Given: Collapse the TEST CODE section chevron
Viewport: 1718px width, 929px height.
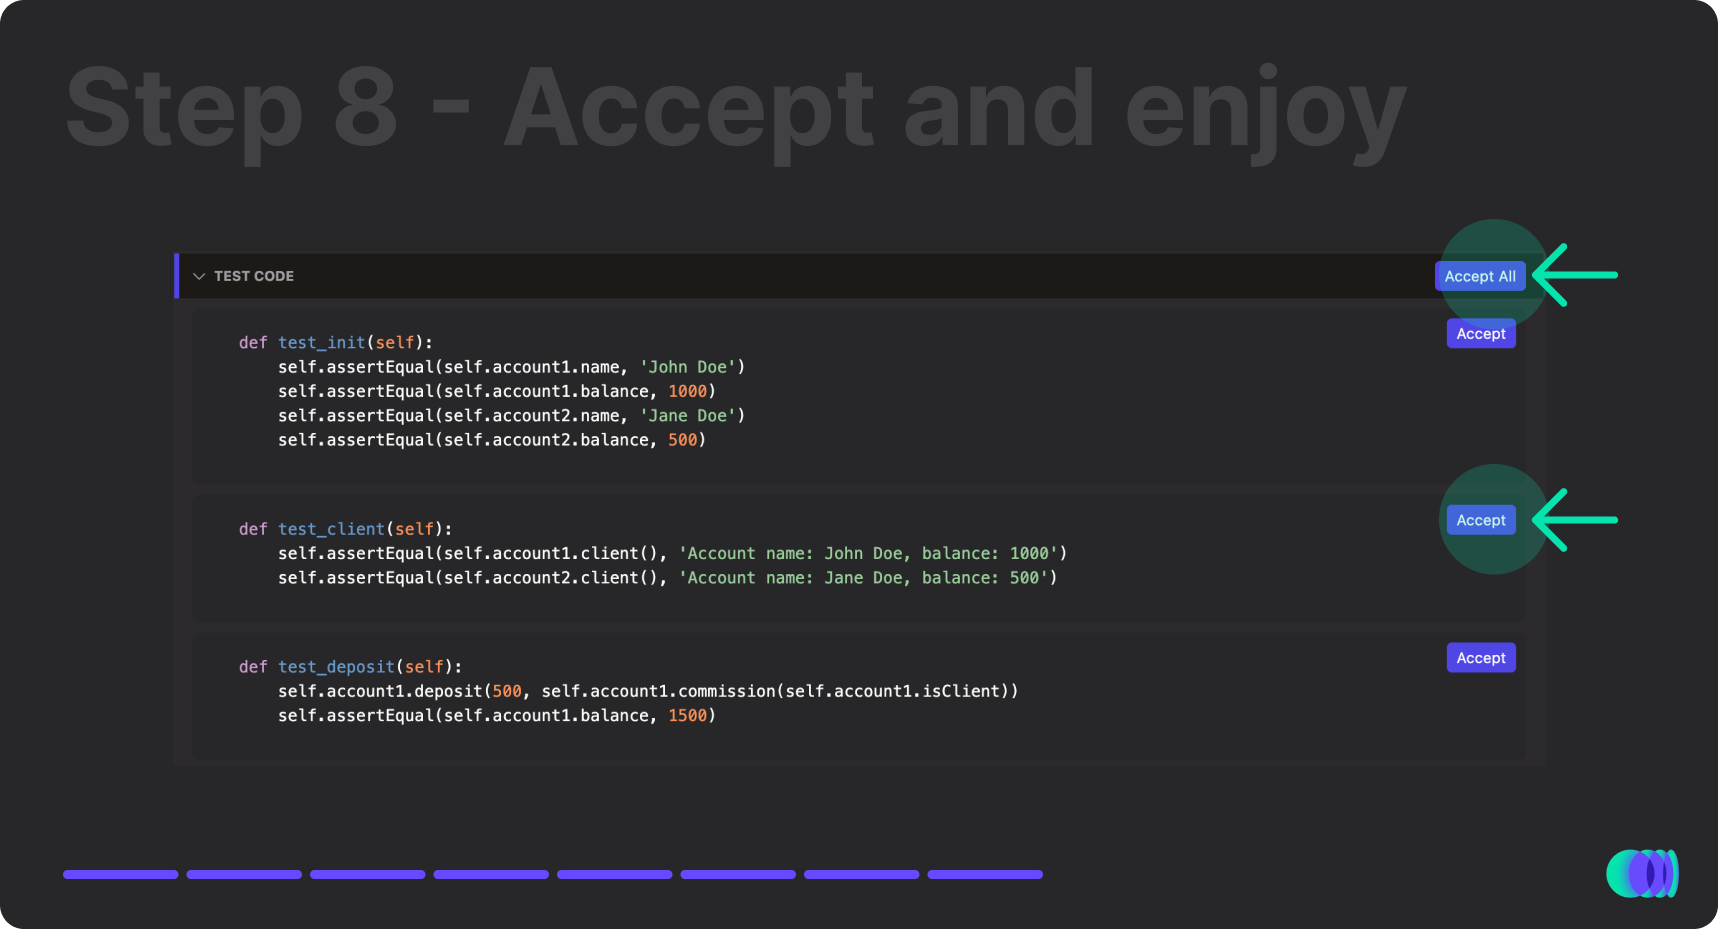Looking at the screenshot, I should point(199,276).
